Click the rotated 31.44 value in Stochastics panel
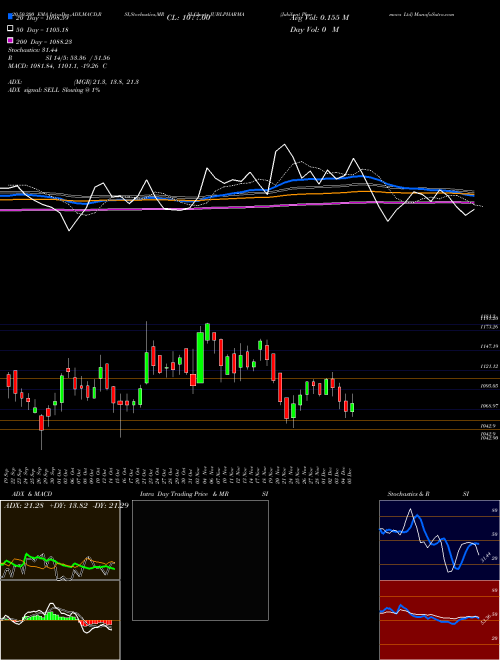This screenshot has height=660, width=500. click(486, 557)
